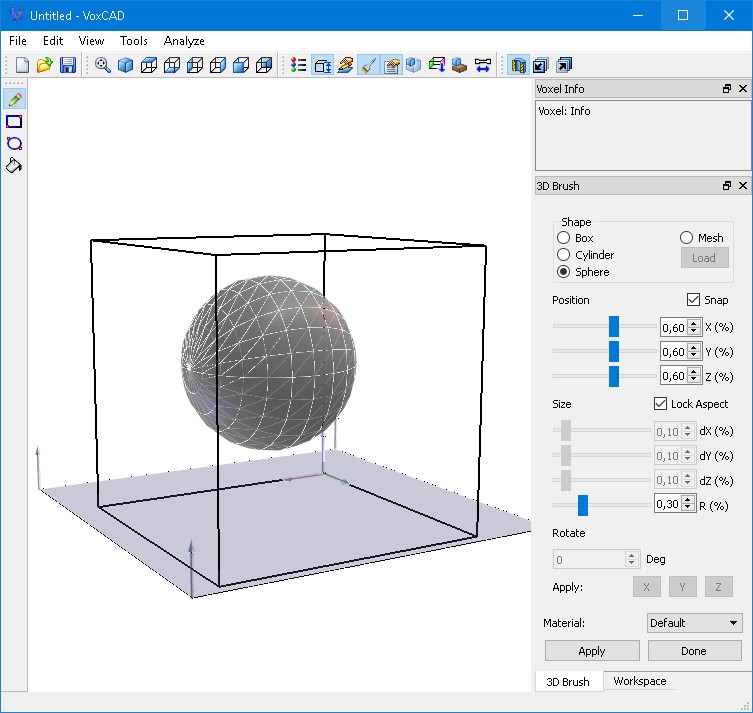Click the pencil-on-layers edit icon

click(345, 65)
